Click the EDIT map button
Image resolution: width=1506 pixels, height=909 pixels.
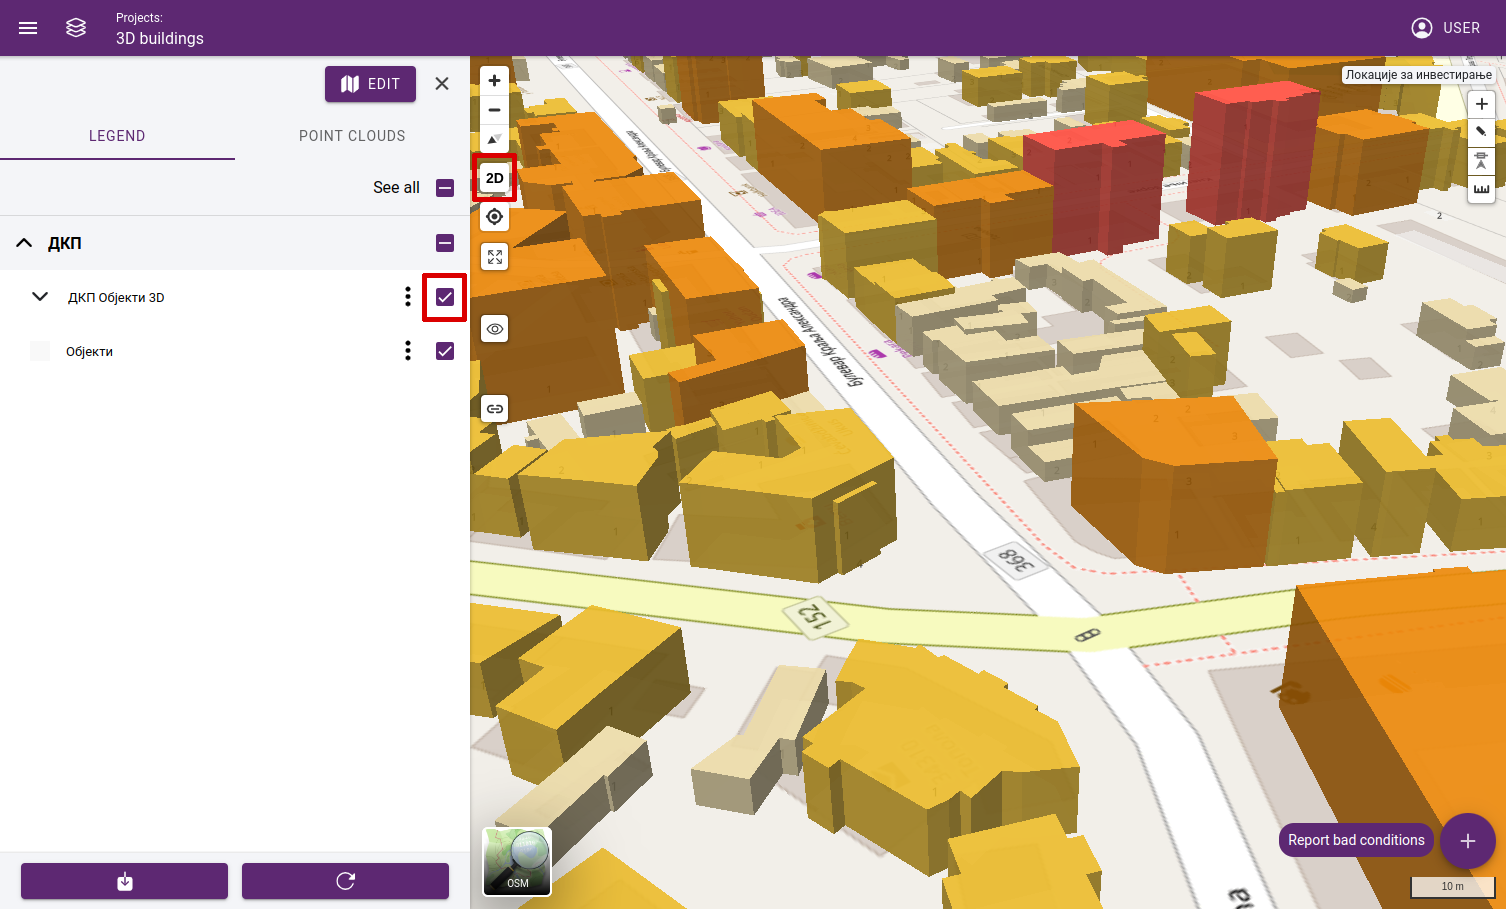pyautogui.click(x=370, y=84)
